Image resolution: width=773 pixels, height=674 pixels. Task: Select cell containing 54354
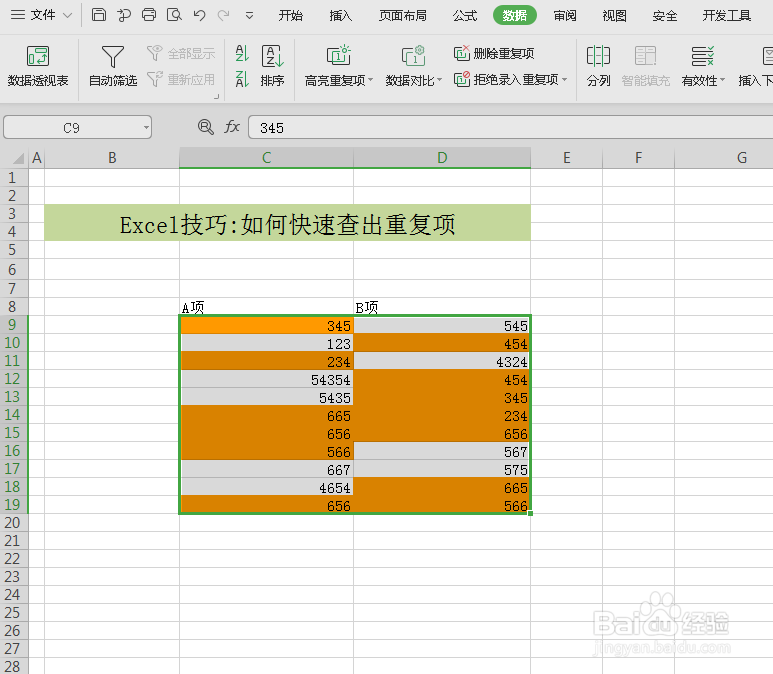point(266,379)
